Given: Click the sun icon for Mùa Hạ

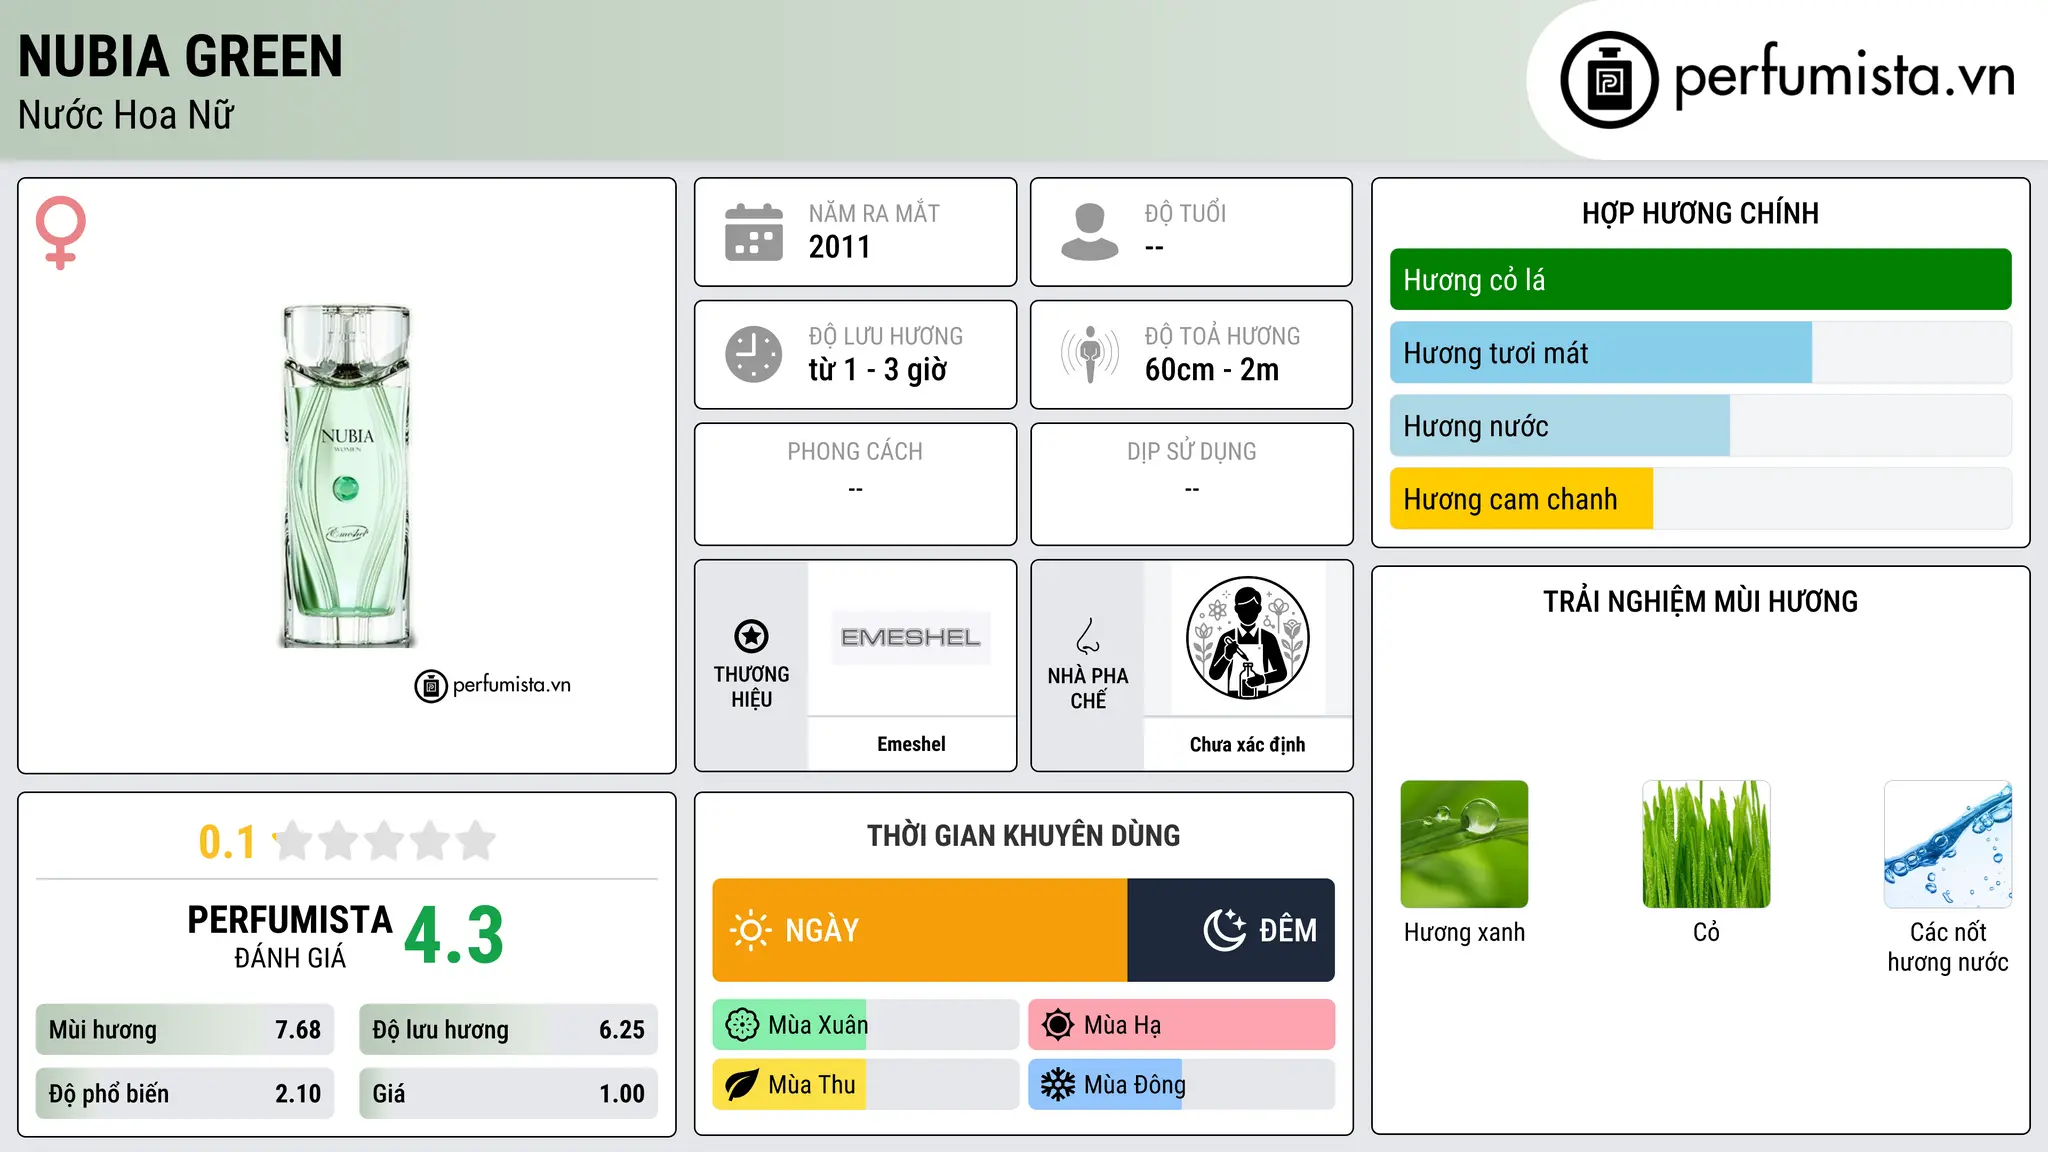Looking at the screenshot, I should (1058, 1025).
